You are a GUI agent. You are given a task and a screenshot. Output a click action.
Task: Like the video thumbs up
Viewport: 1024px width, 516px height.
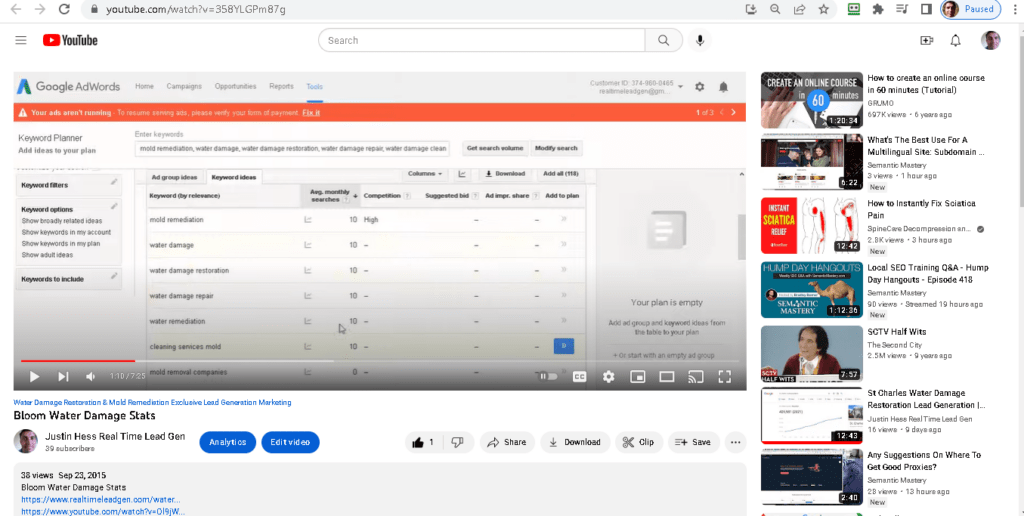coord(424,442)
